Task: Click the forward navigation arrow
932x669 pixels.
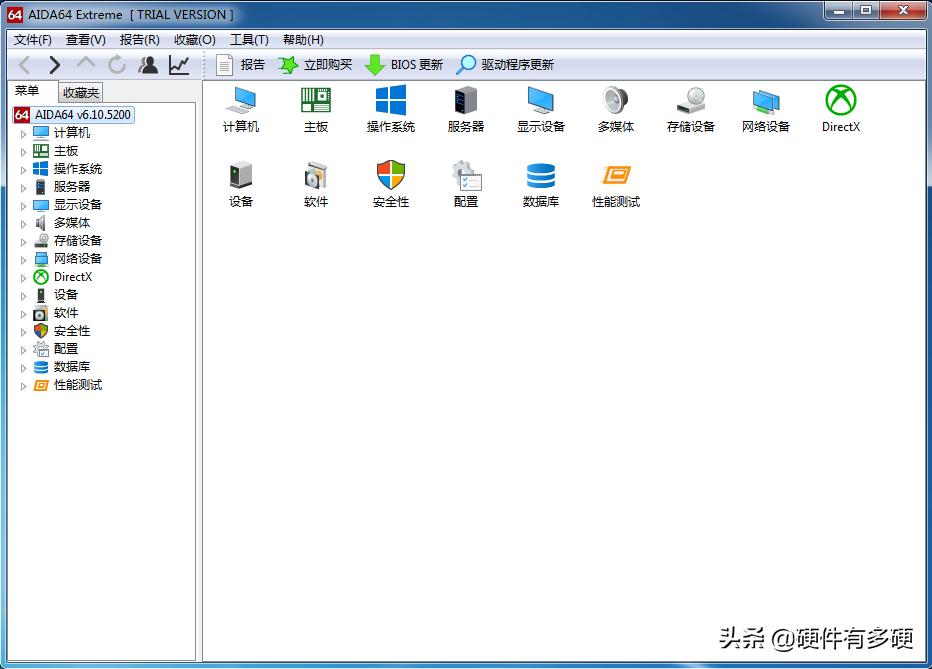Action: 55,64
